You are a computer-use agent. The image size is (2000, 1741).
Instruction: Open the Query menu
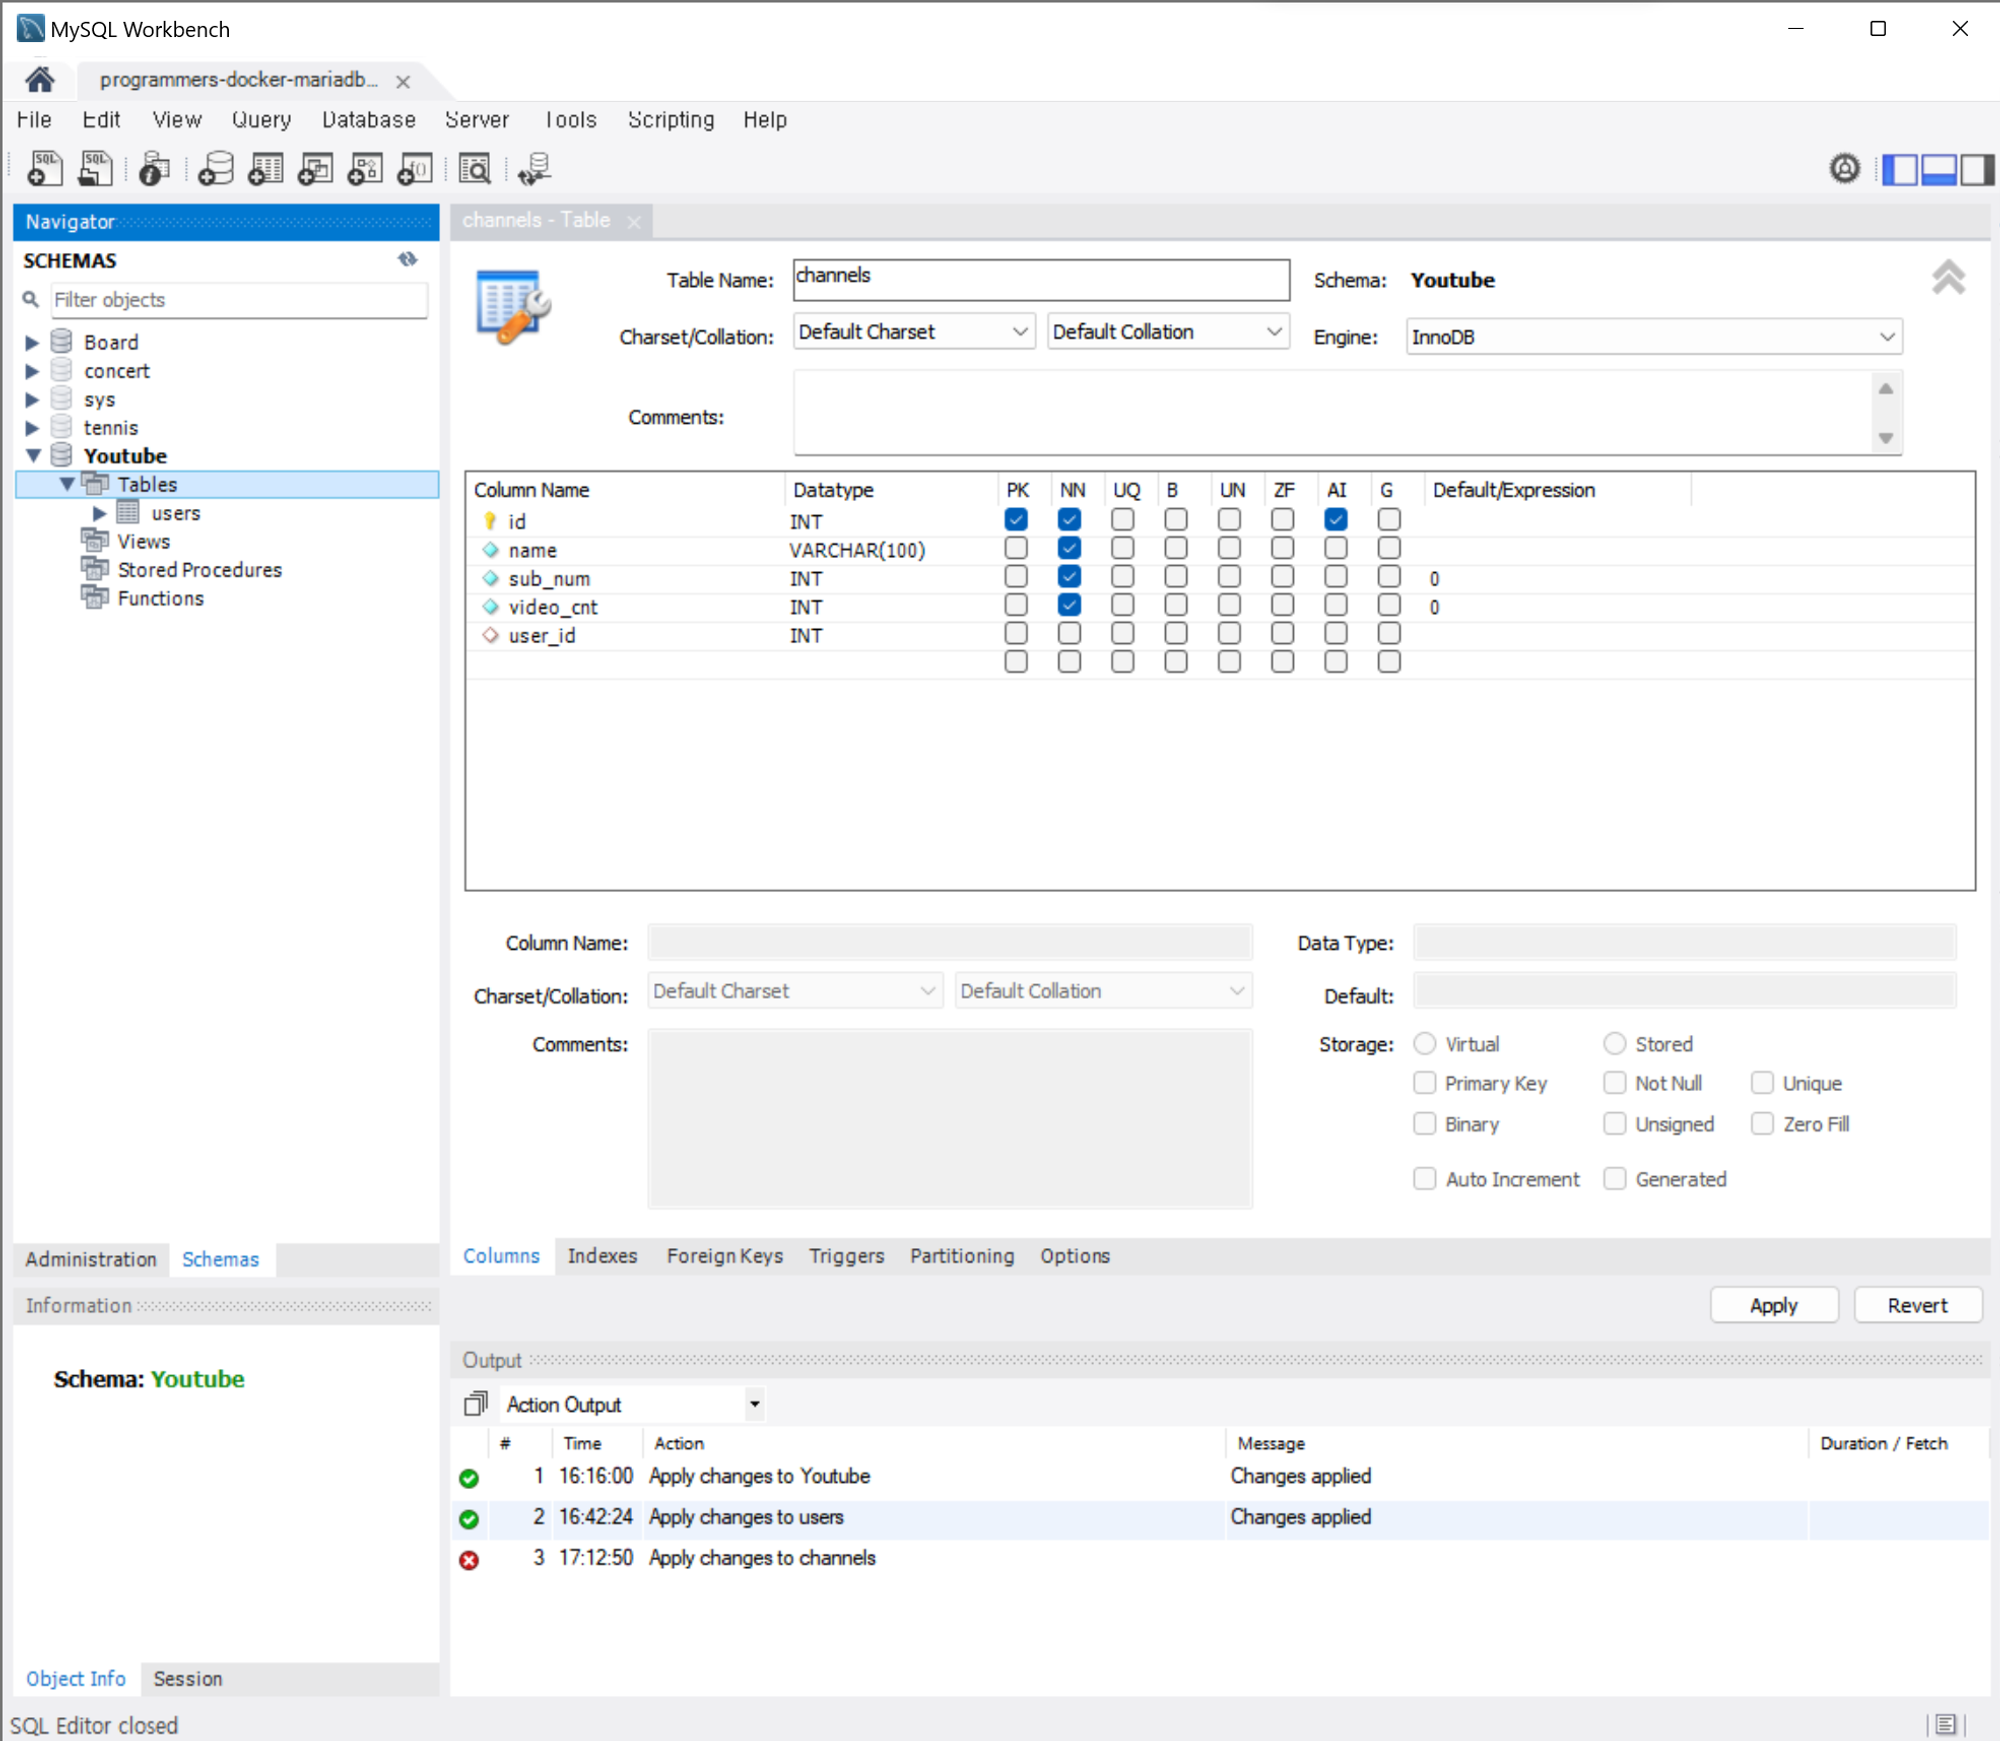tap(261, 120)
